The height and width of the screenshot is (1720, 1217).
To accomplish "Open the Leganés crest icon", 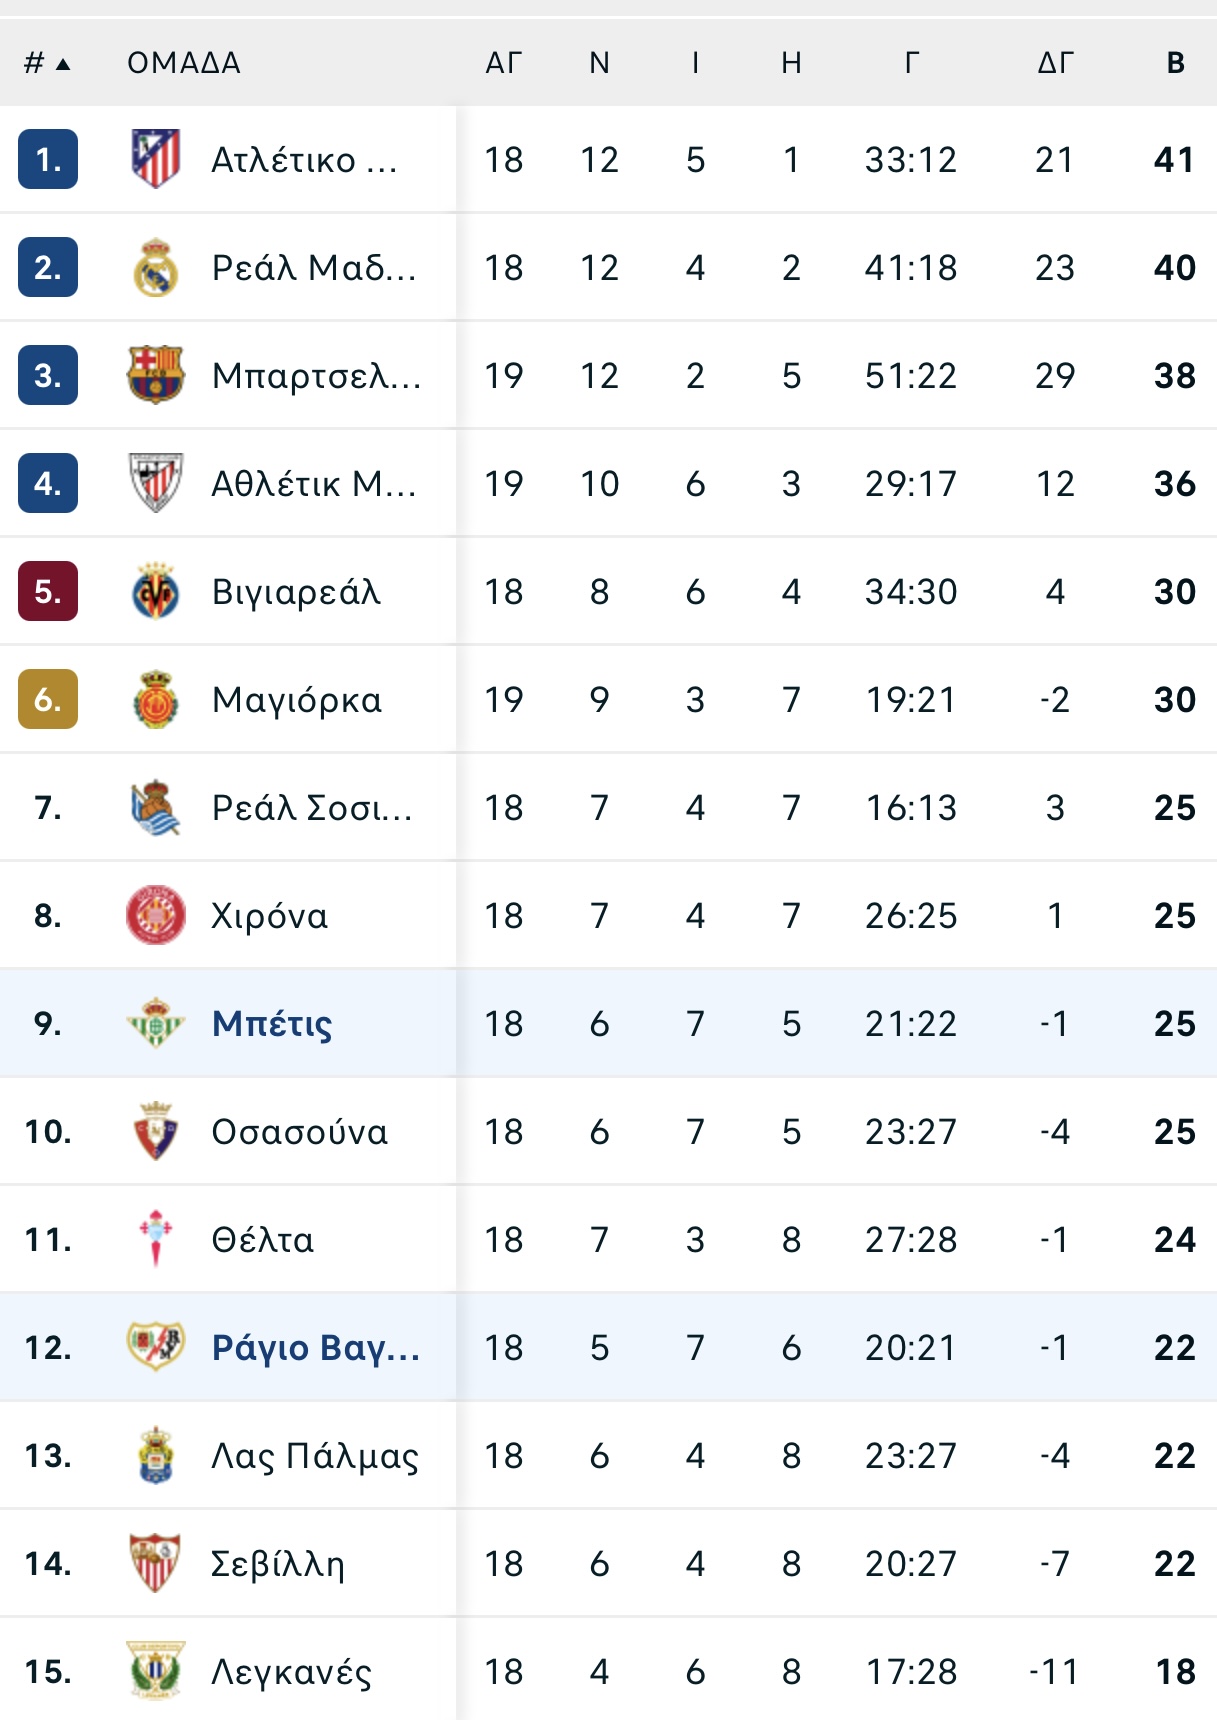I will point(156,1670).
